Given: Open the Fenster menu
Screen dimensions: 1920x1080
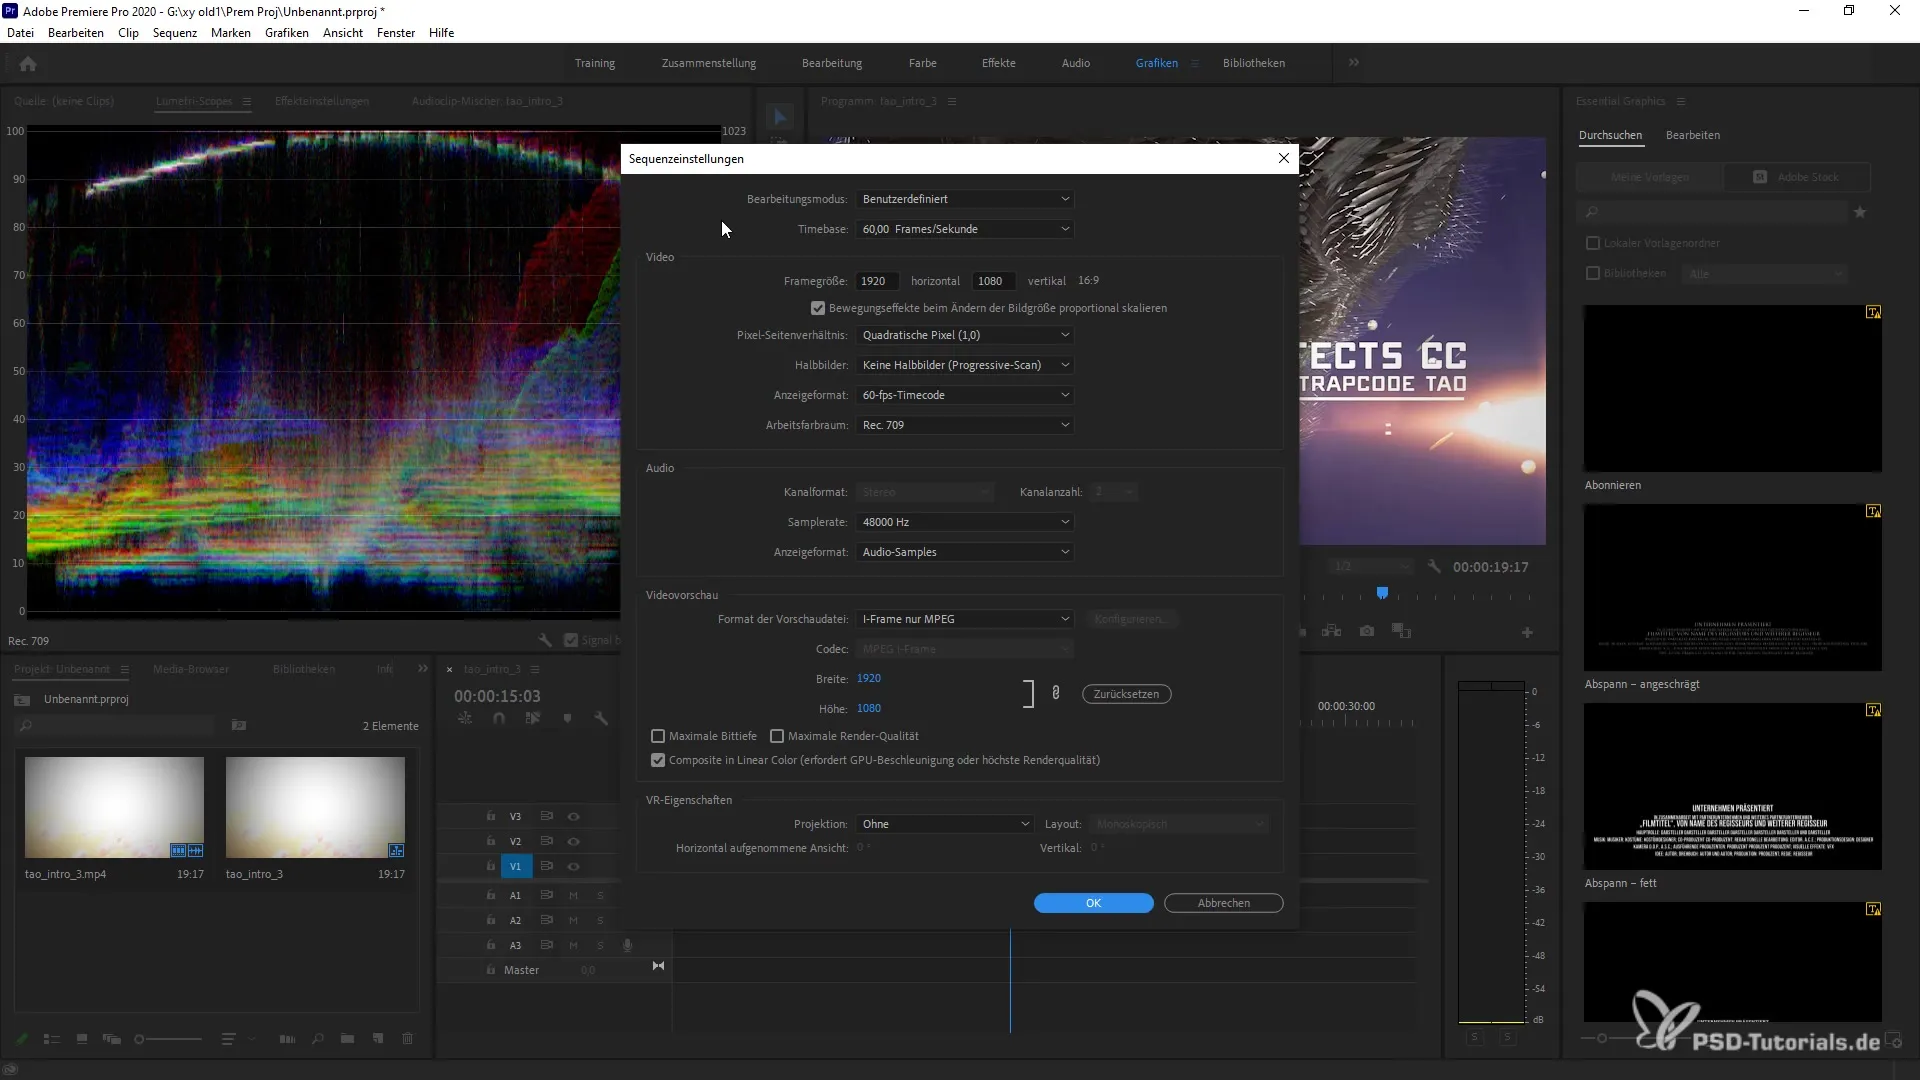Looking at the screenshot, I should [396, 33].
